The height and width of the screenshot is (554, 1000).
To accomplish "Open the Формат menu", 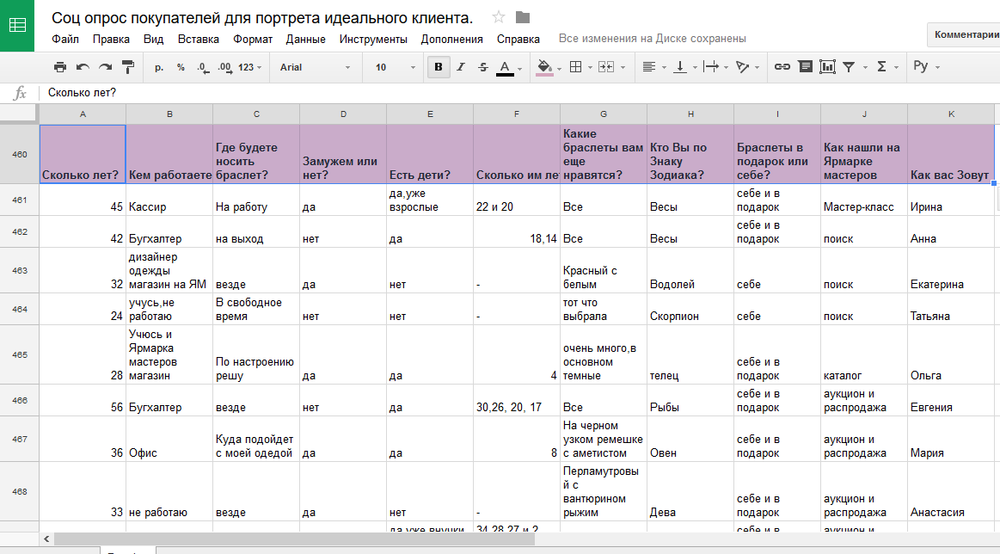I will 252,39.
